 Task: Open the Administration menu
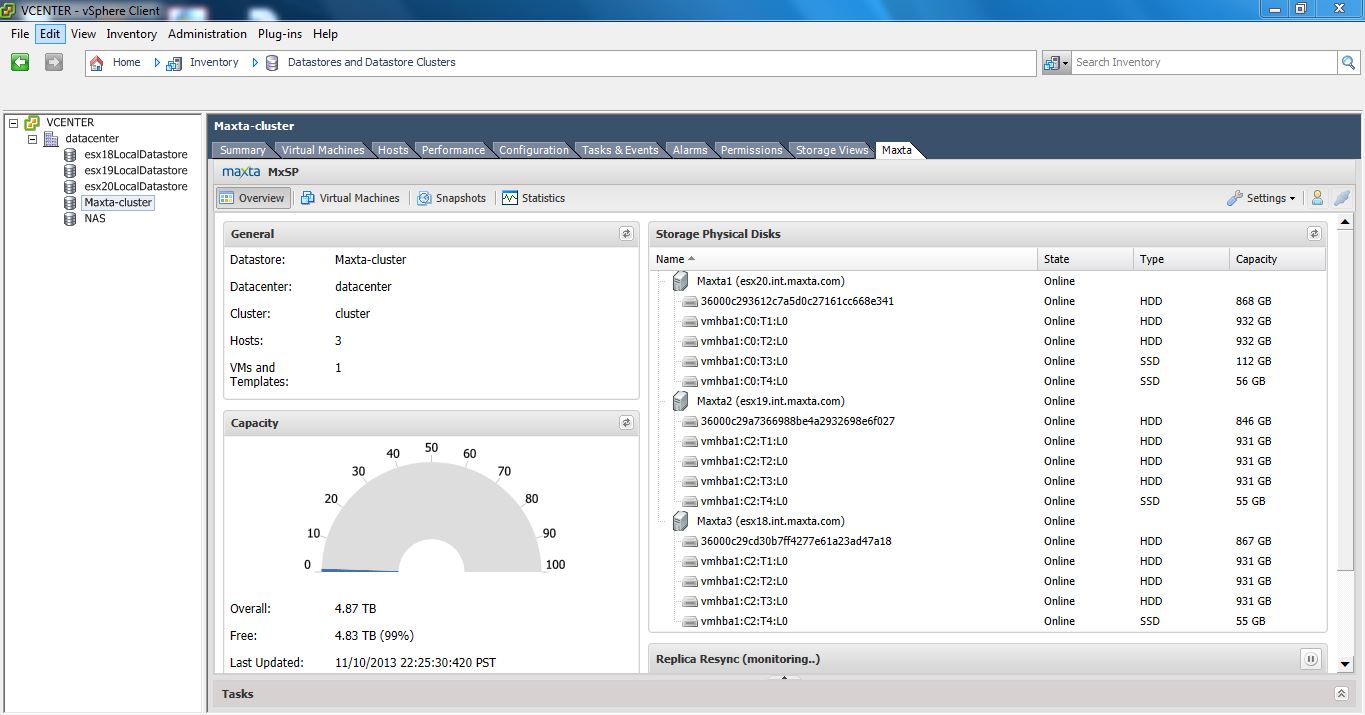(x=207, y=34)
